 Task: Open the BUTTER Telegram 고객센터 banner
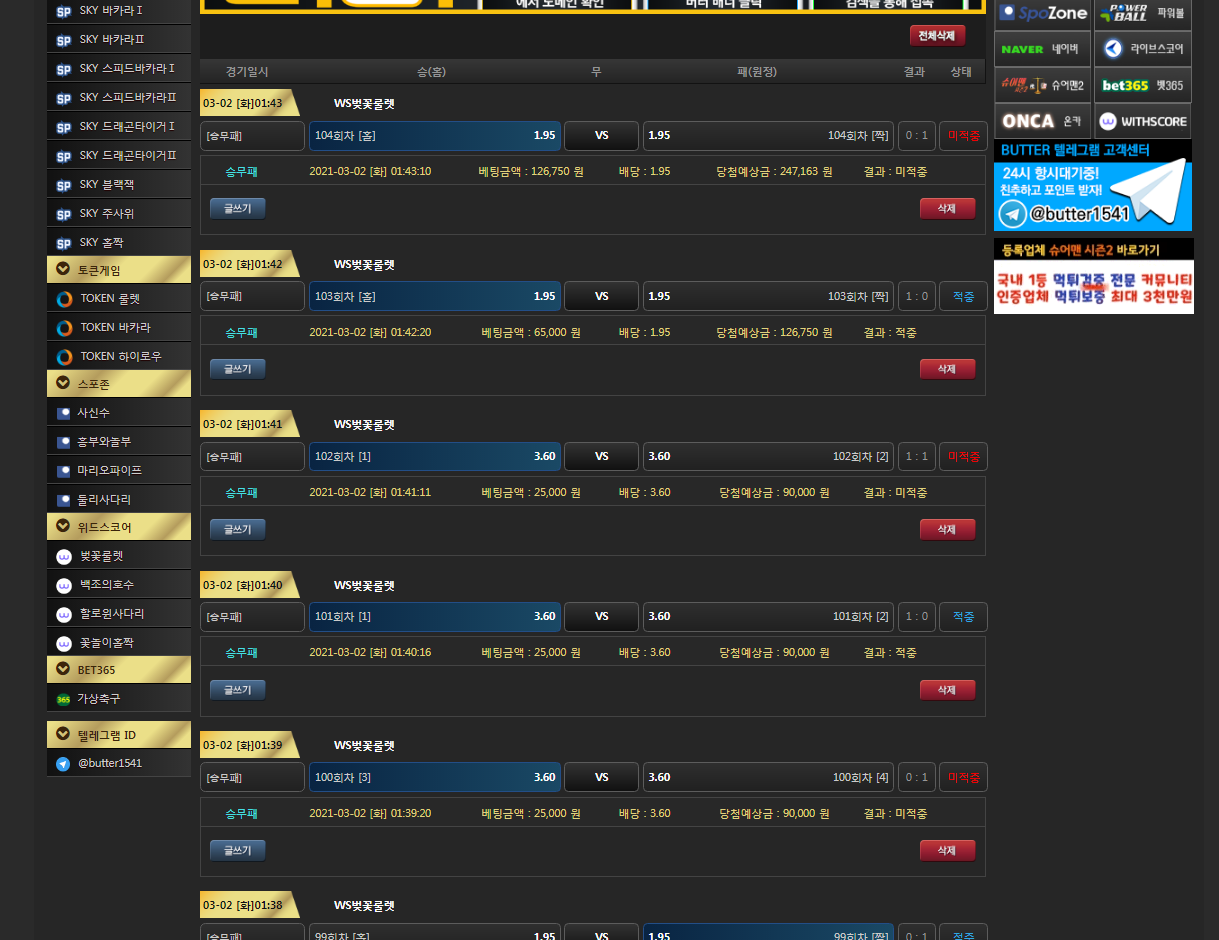[x=1092, y=186]
